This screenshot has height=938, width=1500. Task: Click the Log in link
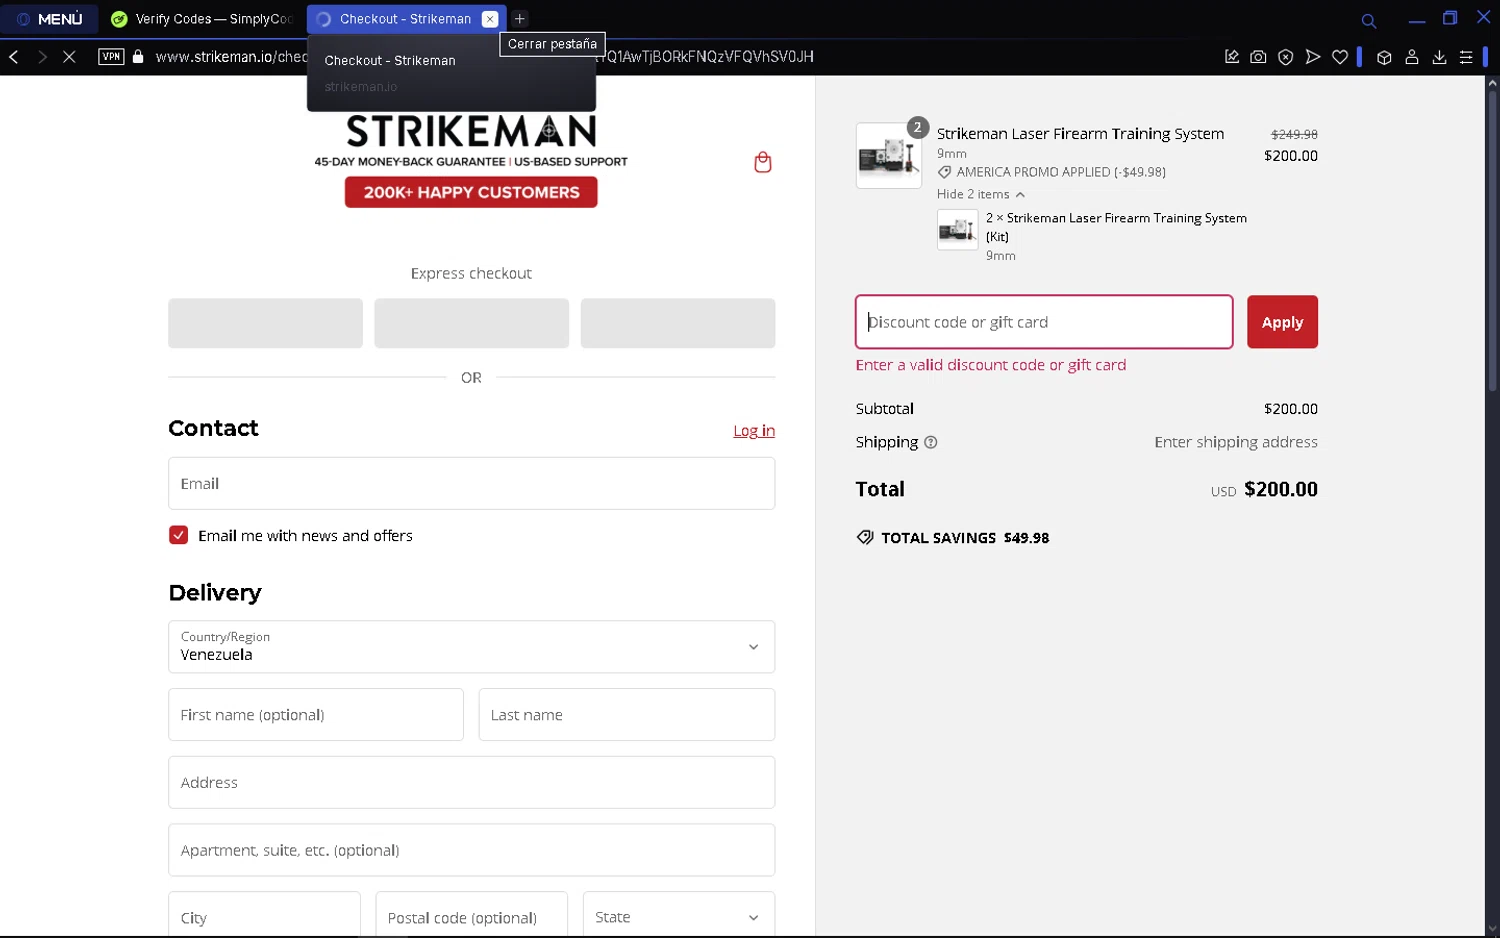754,430
